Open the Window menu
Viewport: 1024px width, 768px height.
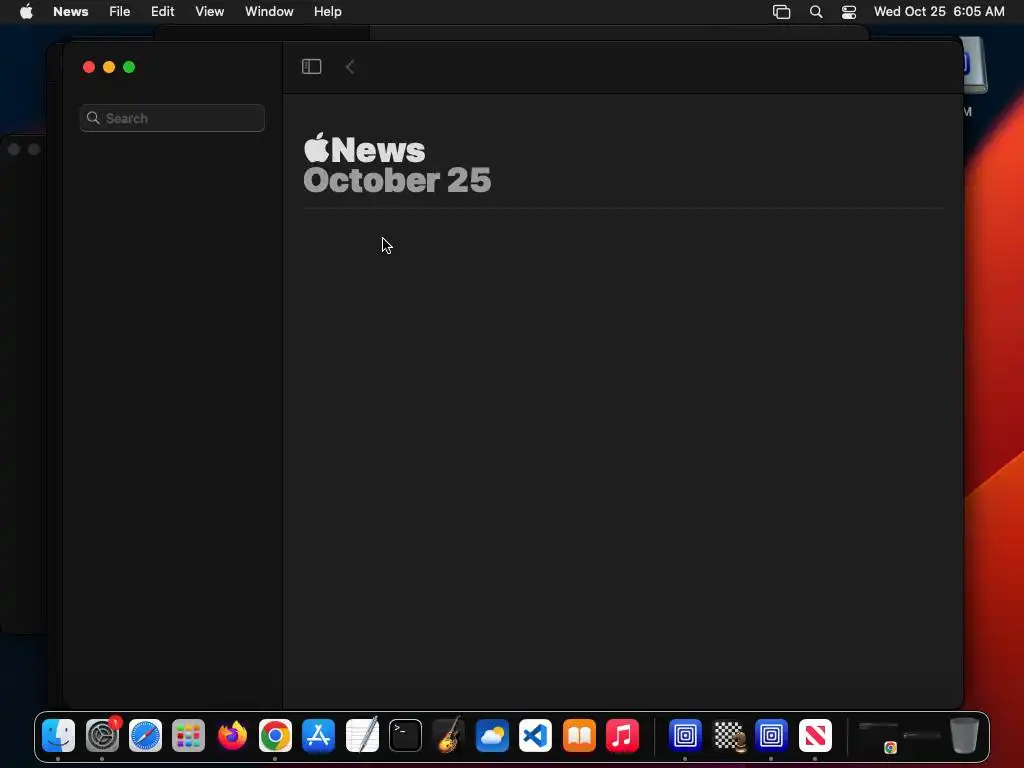pyautogui.click(x=269, y=12)
